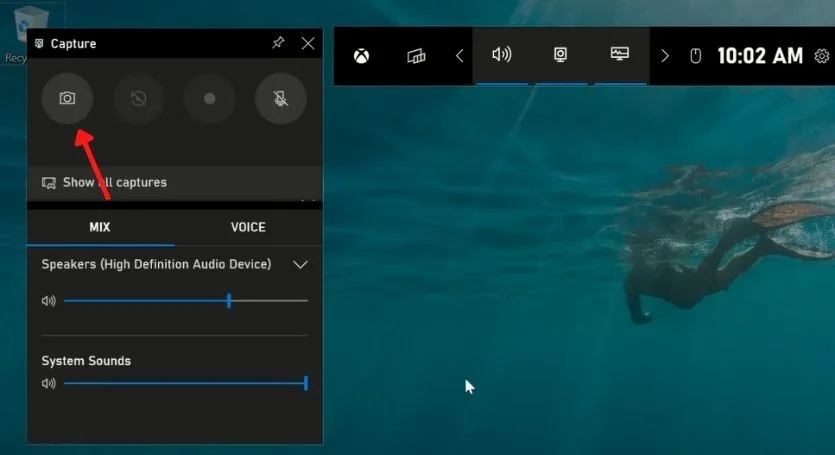Open Show all captures

click(x=175, y=182)
